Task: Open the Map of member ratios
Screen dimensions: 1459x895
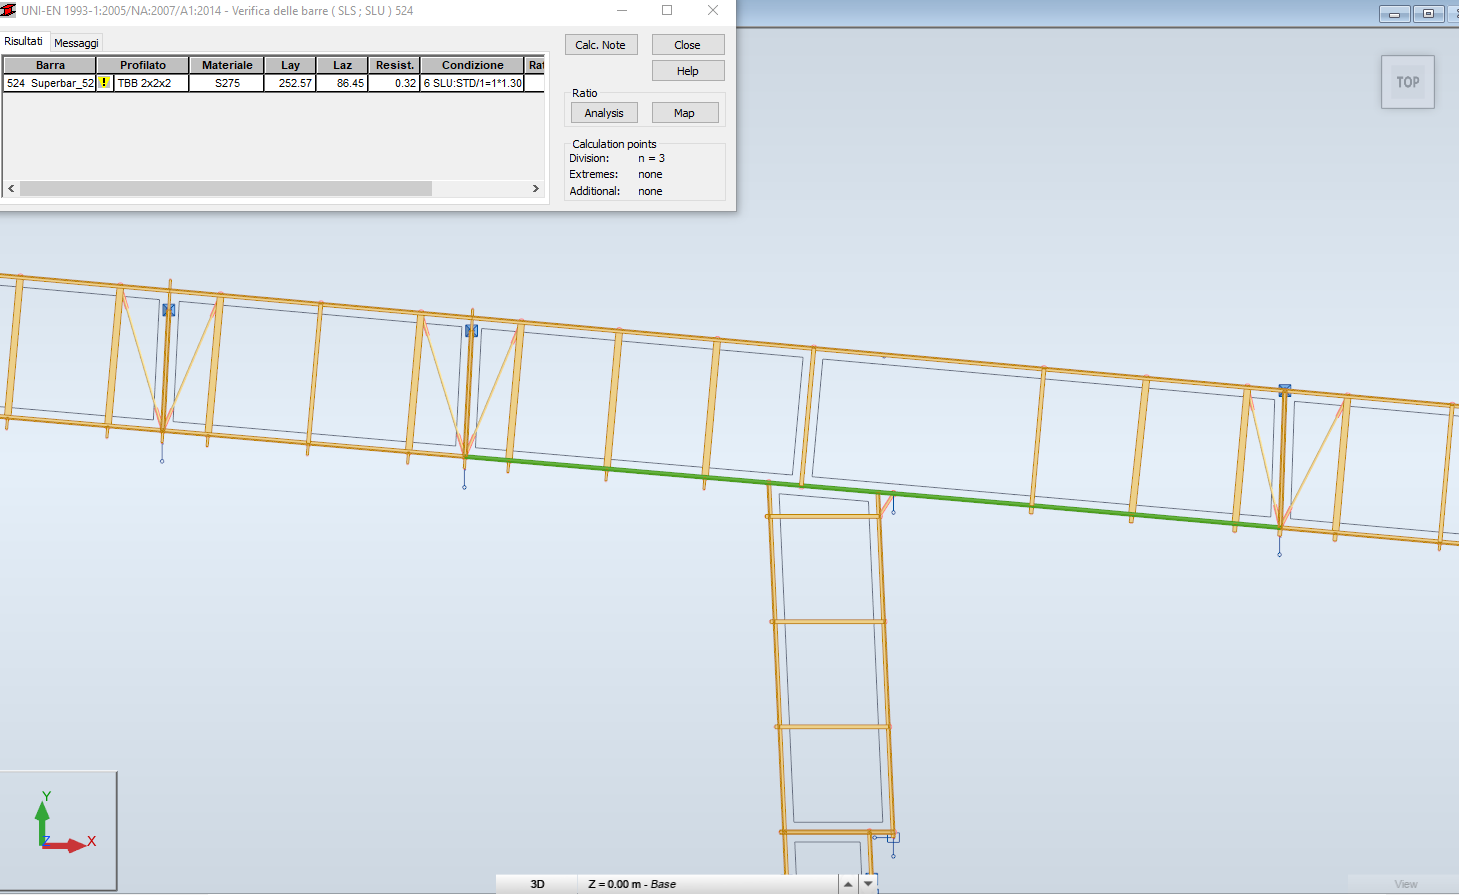Action: 685,112
